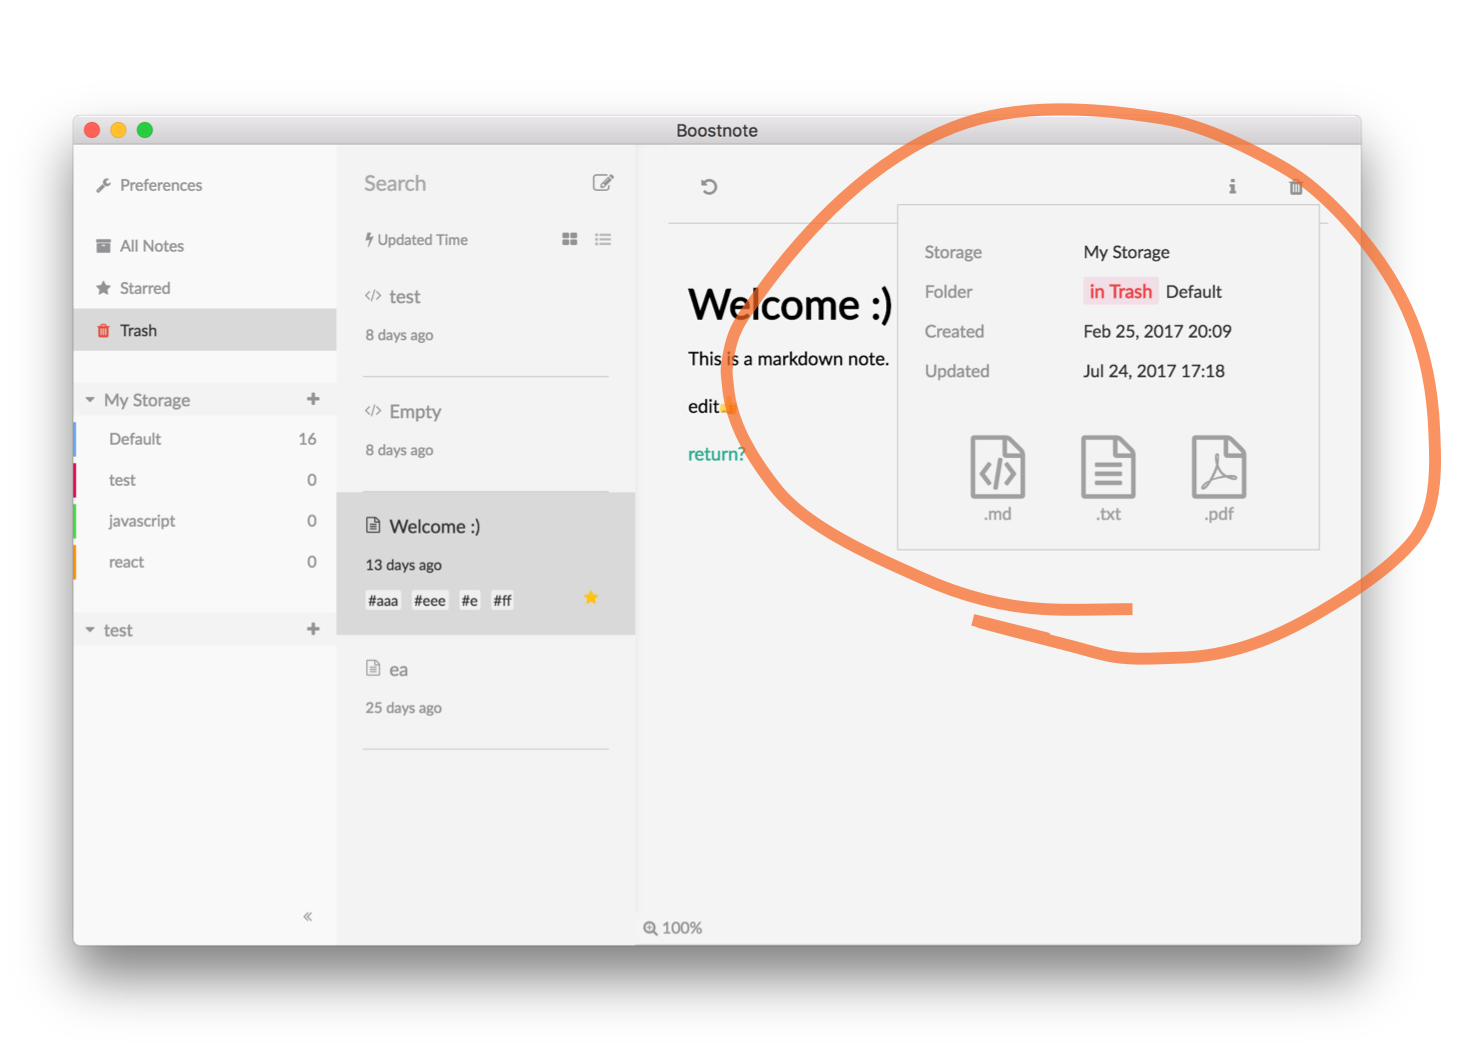Viewport: 1476px width, 1062px height.
Task: Click the My Storage value in the info panel
Action: (x=1126, y=252)
